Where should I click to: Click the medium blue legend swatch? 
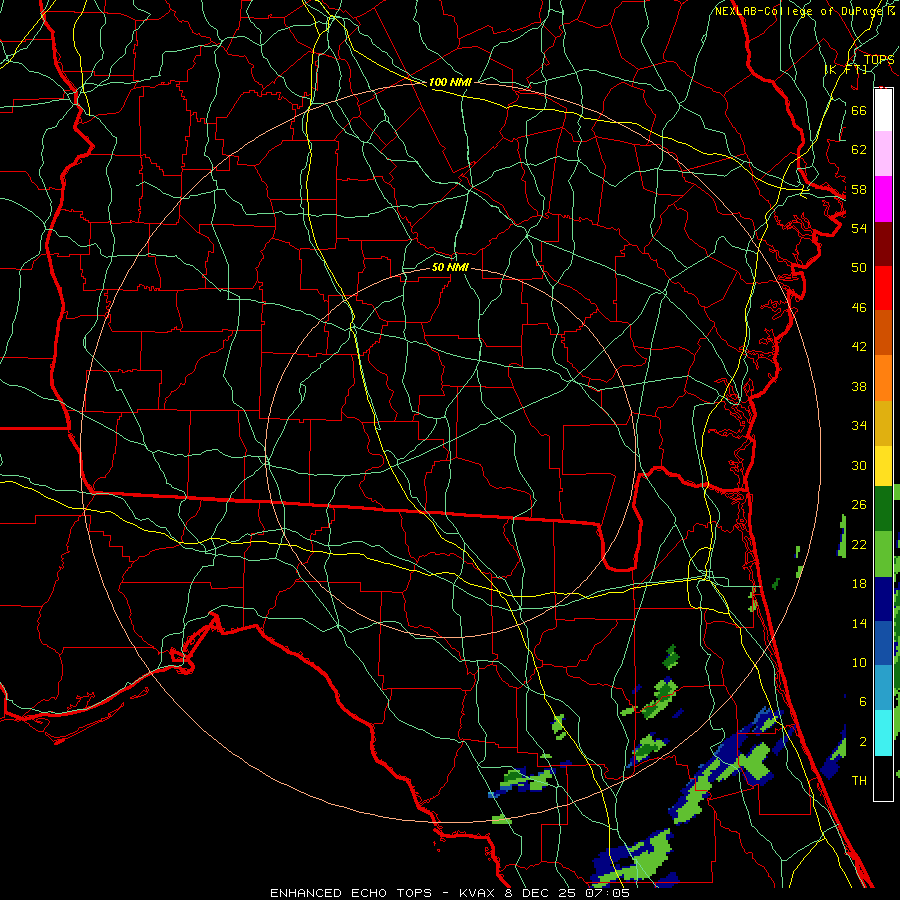click(883, 643)
